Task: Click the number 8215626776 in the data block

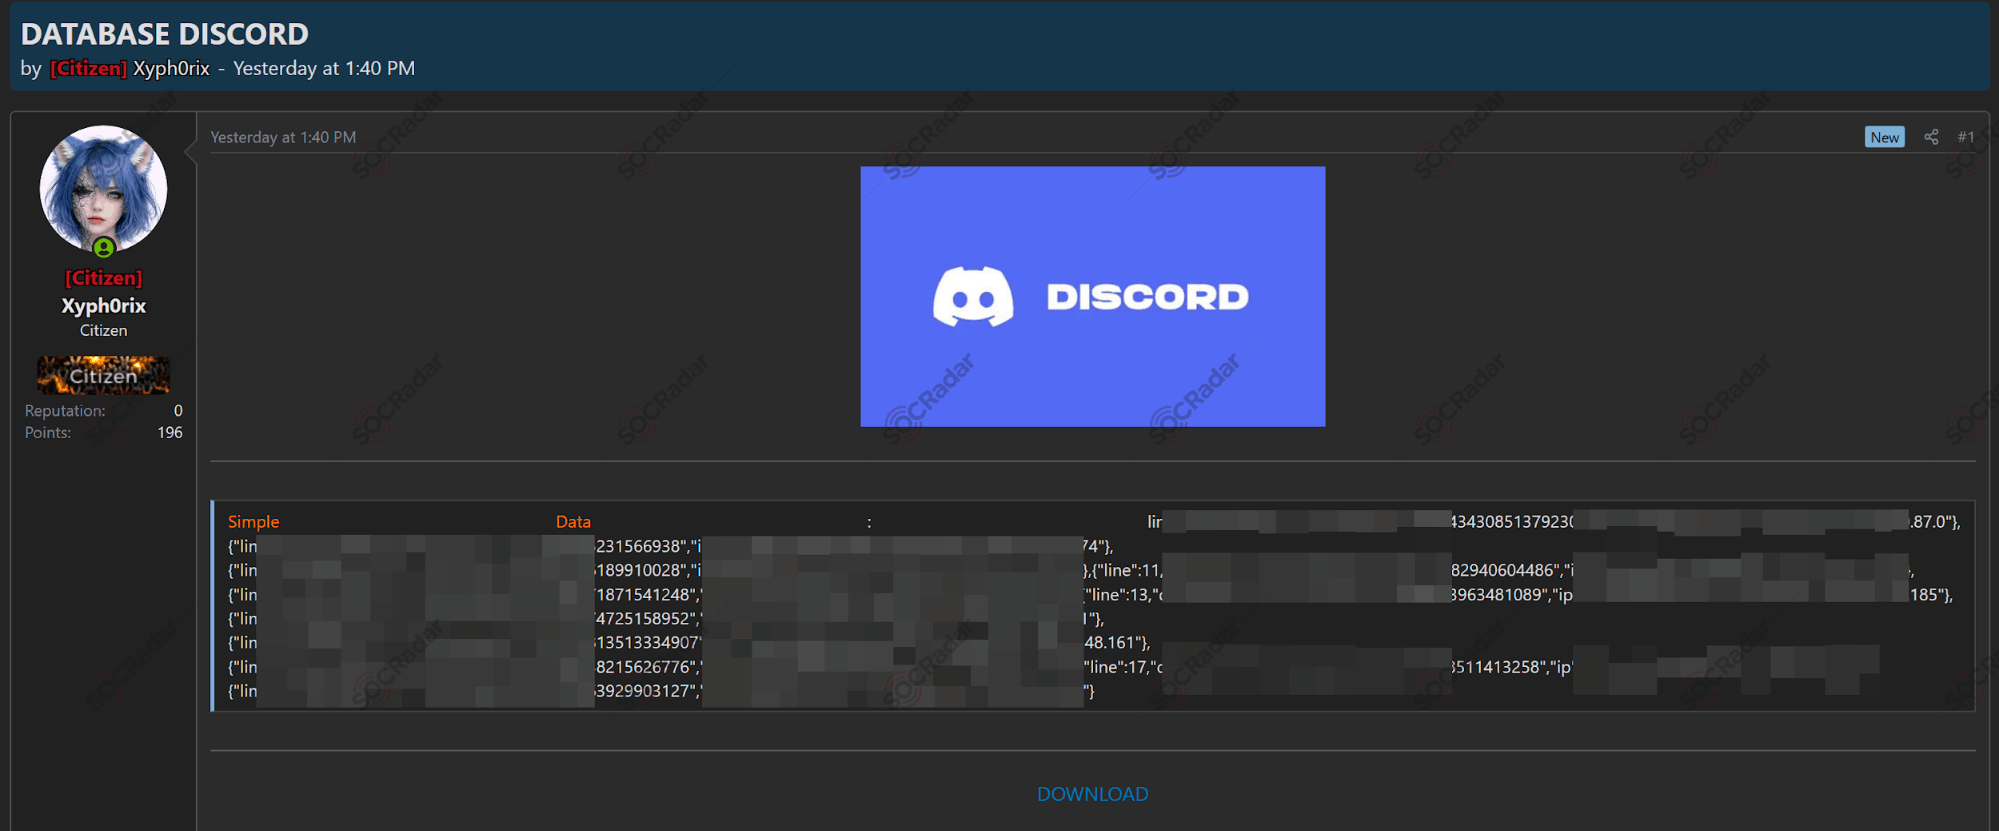Action: (643, 667)
